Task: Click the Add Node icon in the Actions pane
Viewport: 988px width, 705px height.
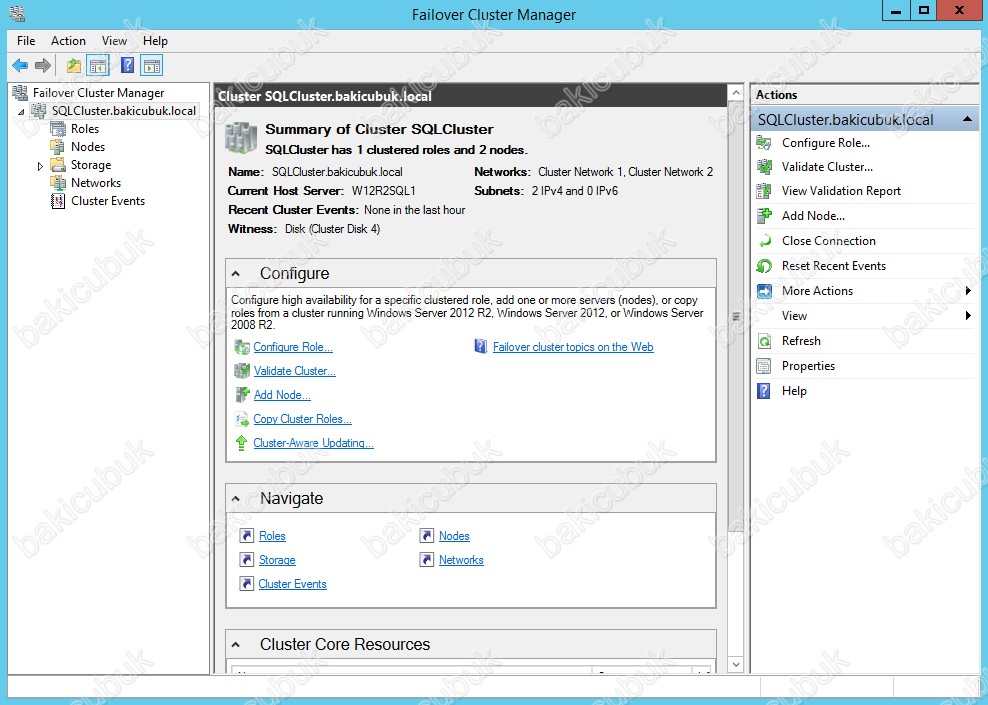Action: [x=764, y=216]
